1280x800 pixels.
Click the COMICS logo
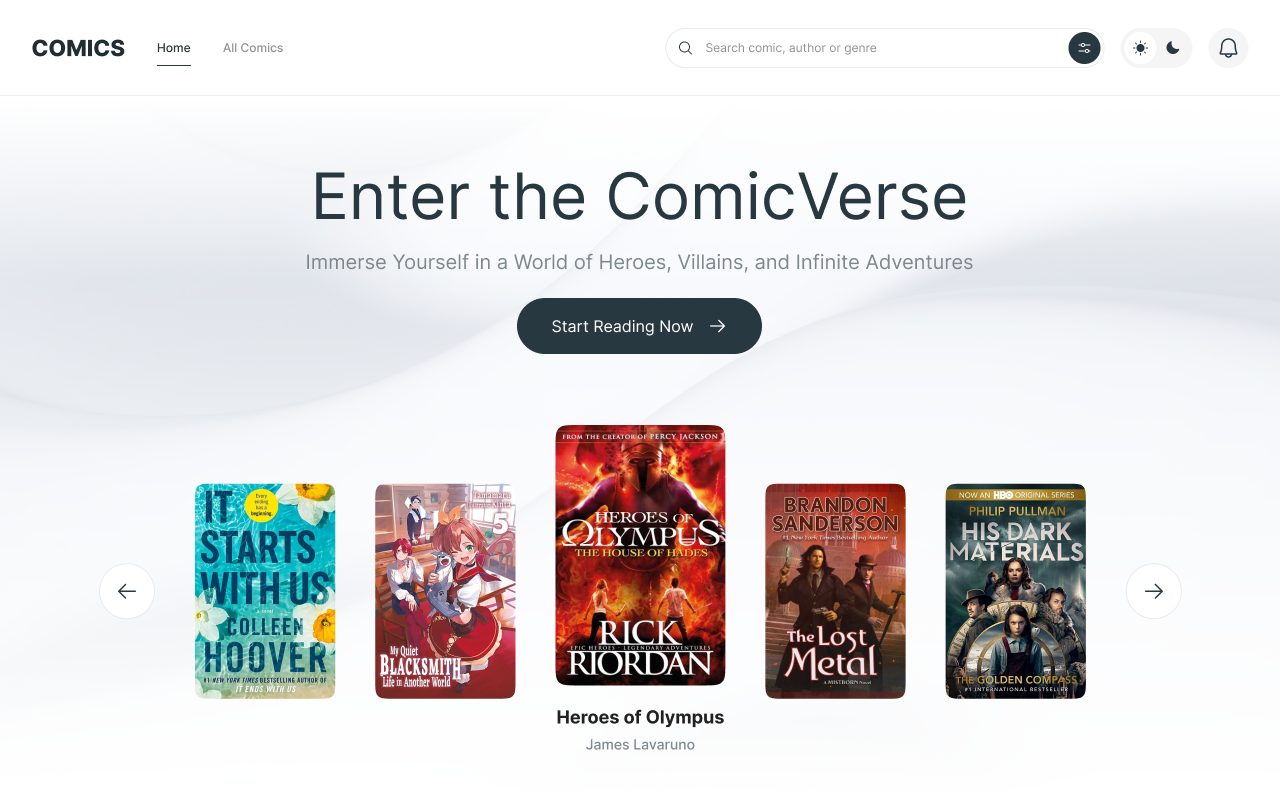78,48
